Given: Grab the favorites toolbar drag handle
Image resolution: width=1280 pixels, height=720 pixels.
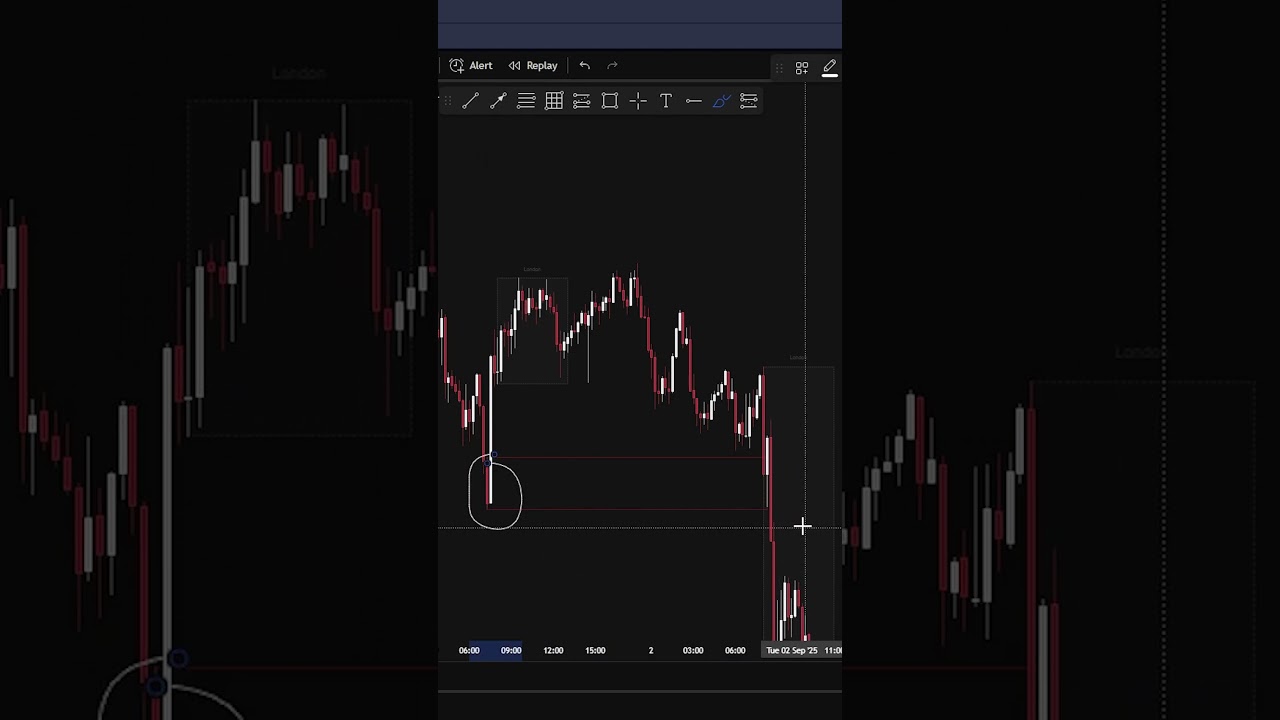Looking at the screenshot, I should pos(447,101).
